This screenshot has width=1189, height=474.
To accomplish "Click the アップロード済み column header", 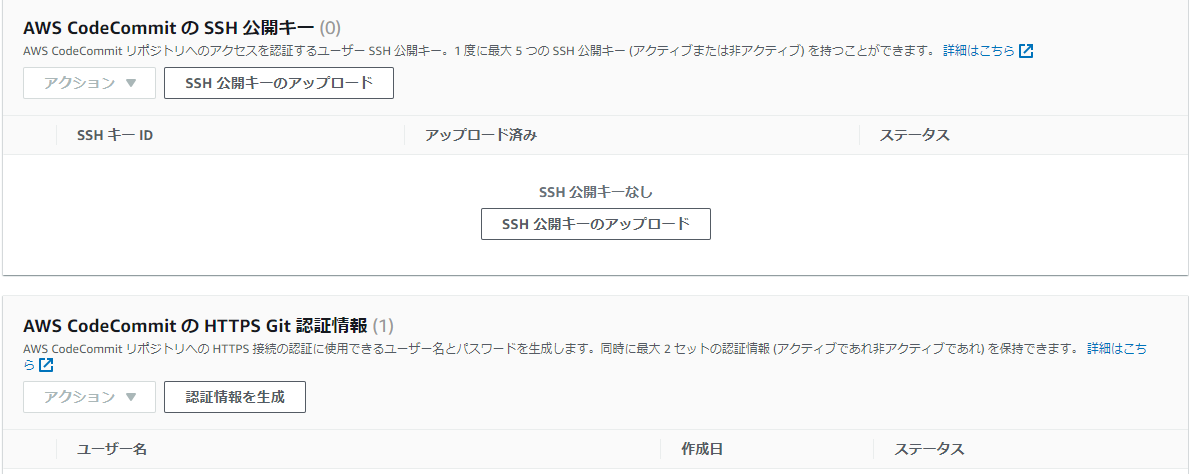I will (x=481, y=135).
